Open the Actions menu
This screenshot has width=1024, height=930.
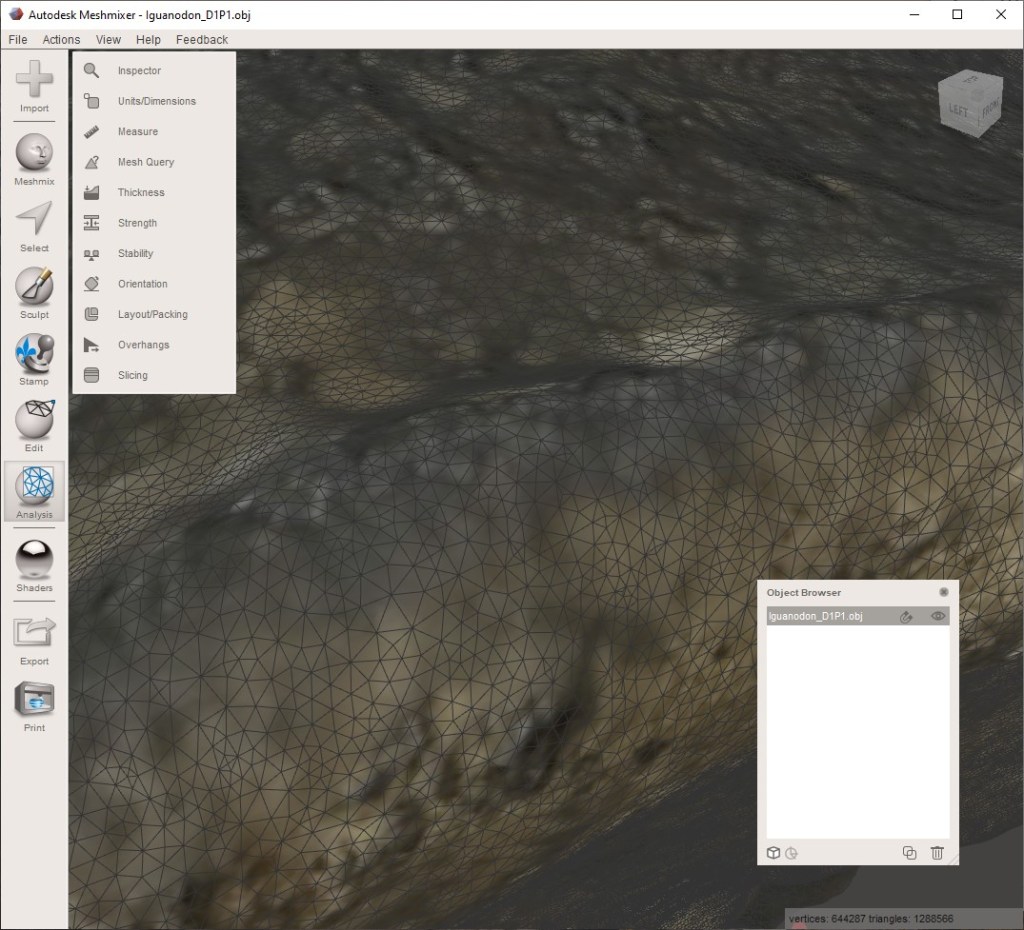click(61, 40)
